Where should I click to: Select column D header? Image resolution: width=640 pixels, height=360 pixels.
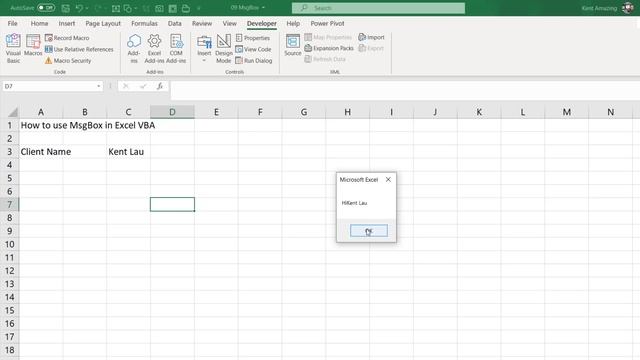coord(172,112)
